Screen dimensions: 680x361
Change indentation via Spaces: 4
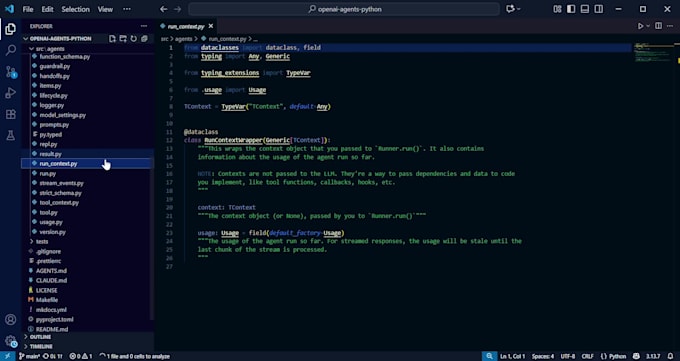pyautogui.click(x=543, y=356)
